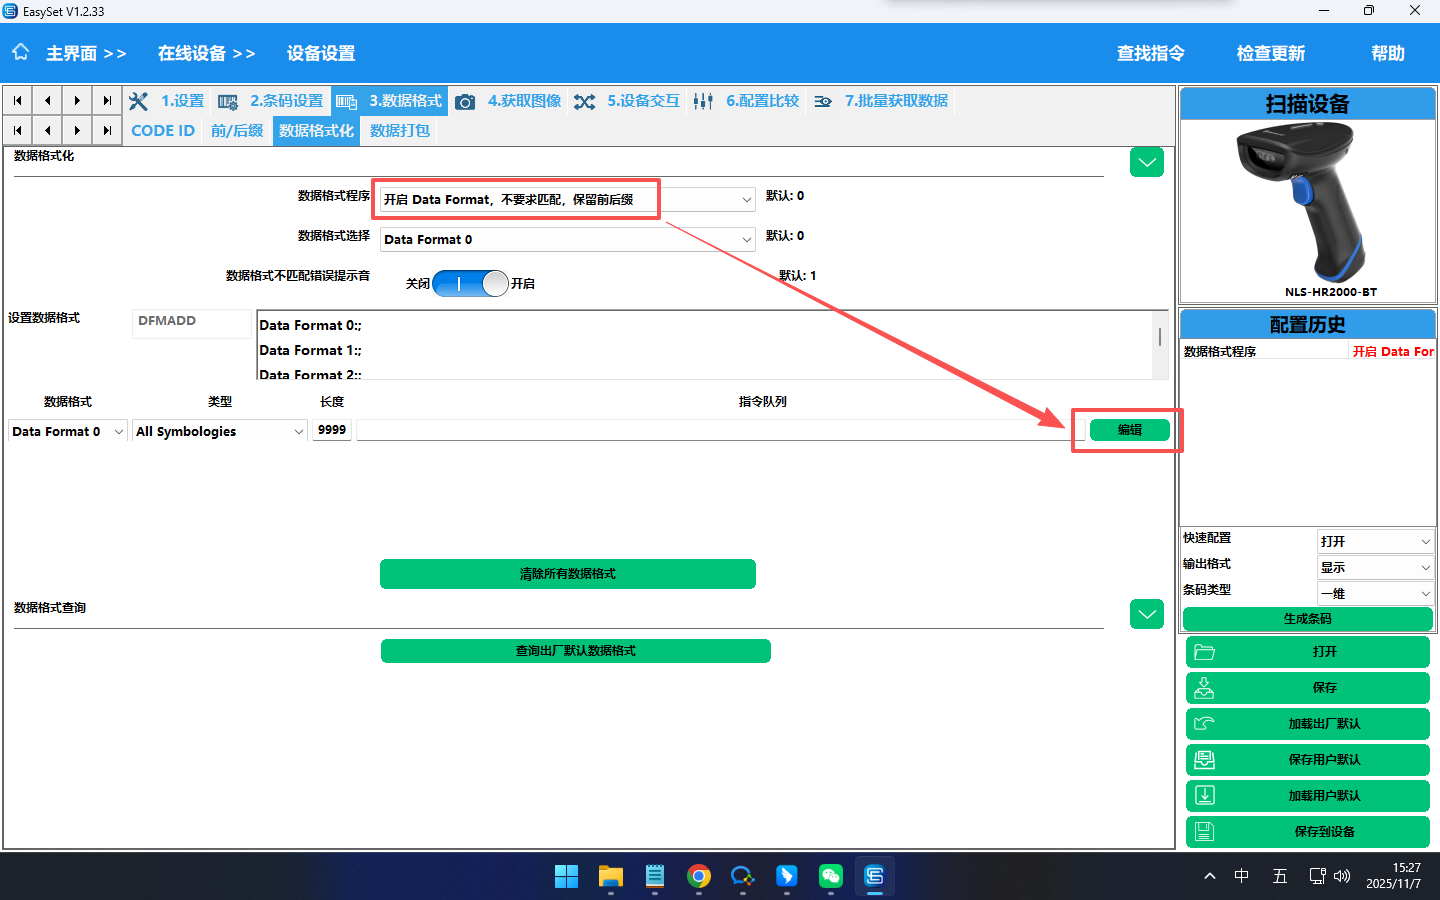Click the 长度 field showing 9999
The width and height of the screenshot is (1440, 900).
pos(332,430)
